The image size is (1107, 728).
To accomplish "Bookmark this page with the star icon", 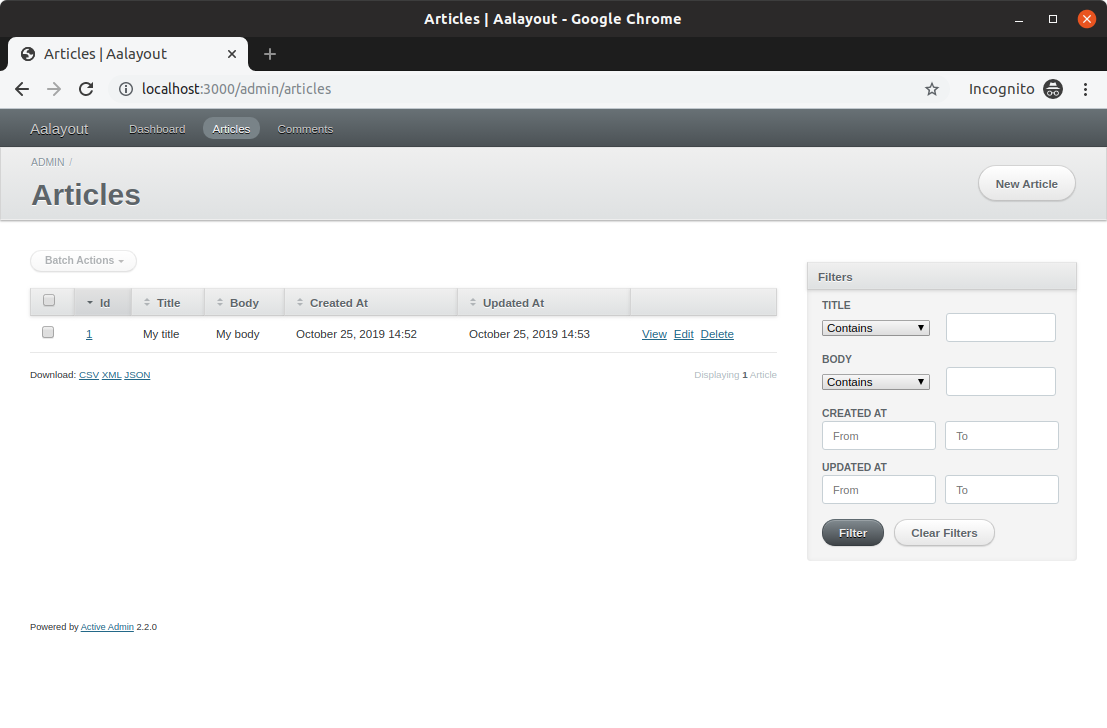I will tap(932, 89).
